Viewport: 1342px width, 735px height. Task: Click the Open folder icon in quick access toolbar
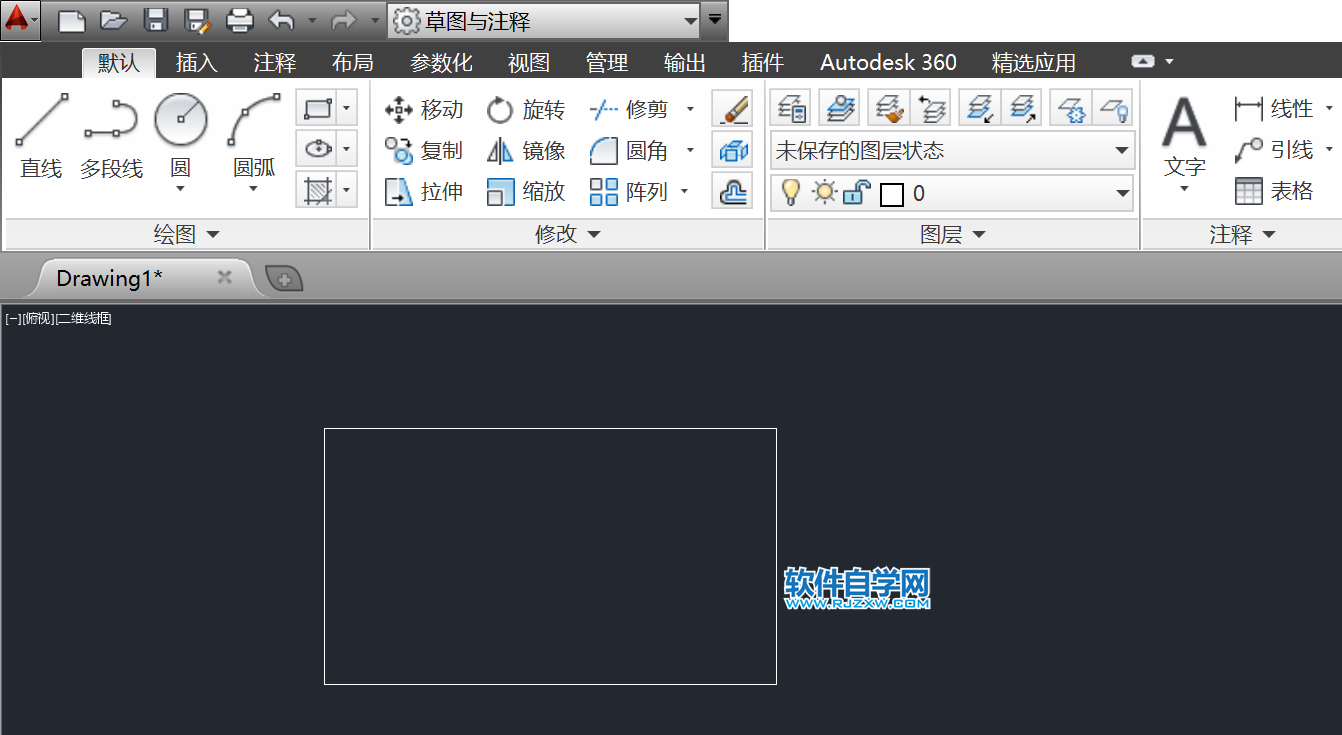(114, 20)
